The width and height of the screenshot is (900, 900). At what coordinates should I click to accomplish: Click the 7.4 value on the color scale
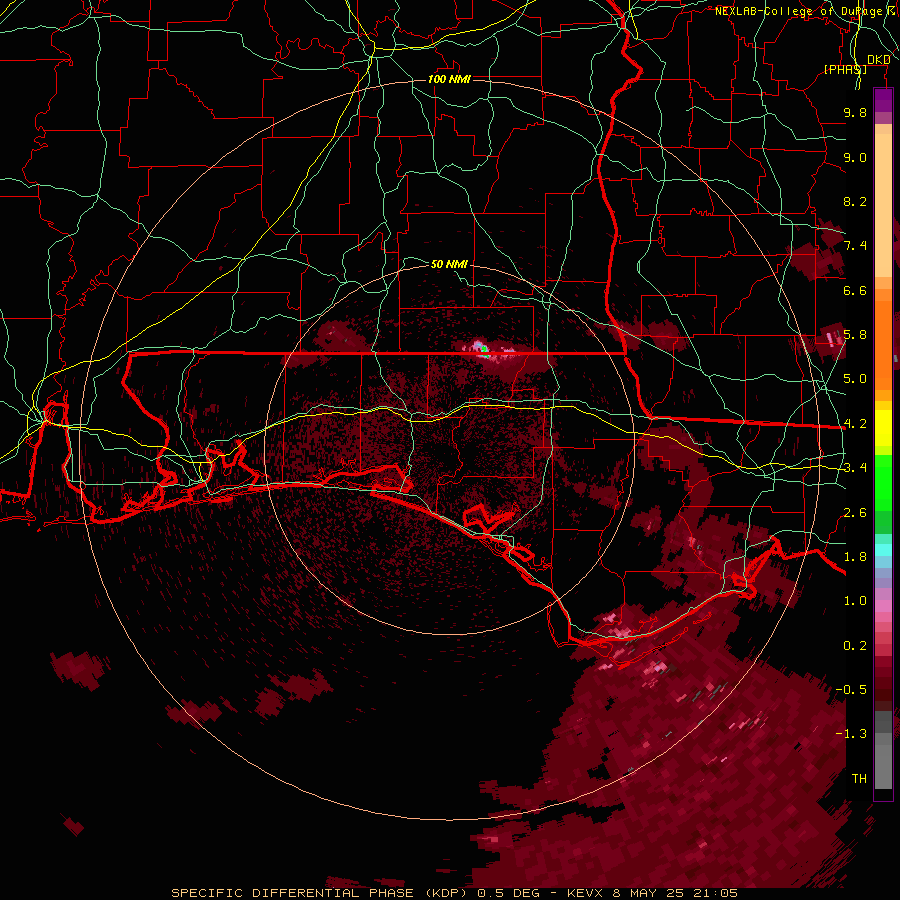coord(855,246)
